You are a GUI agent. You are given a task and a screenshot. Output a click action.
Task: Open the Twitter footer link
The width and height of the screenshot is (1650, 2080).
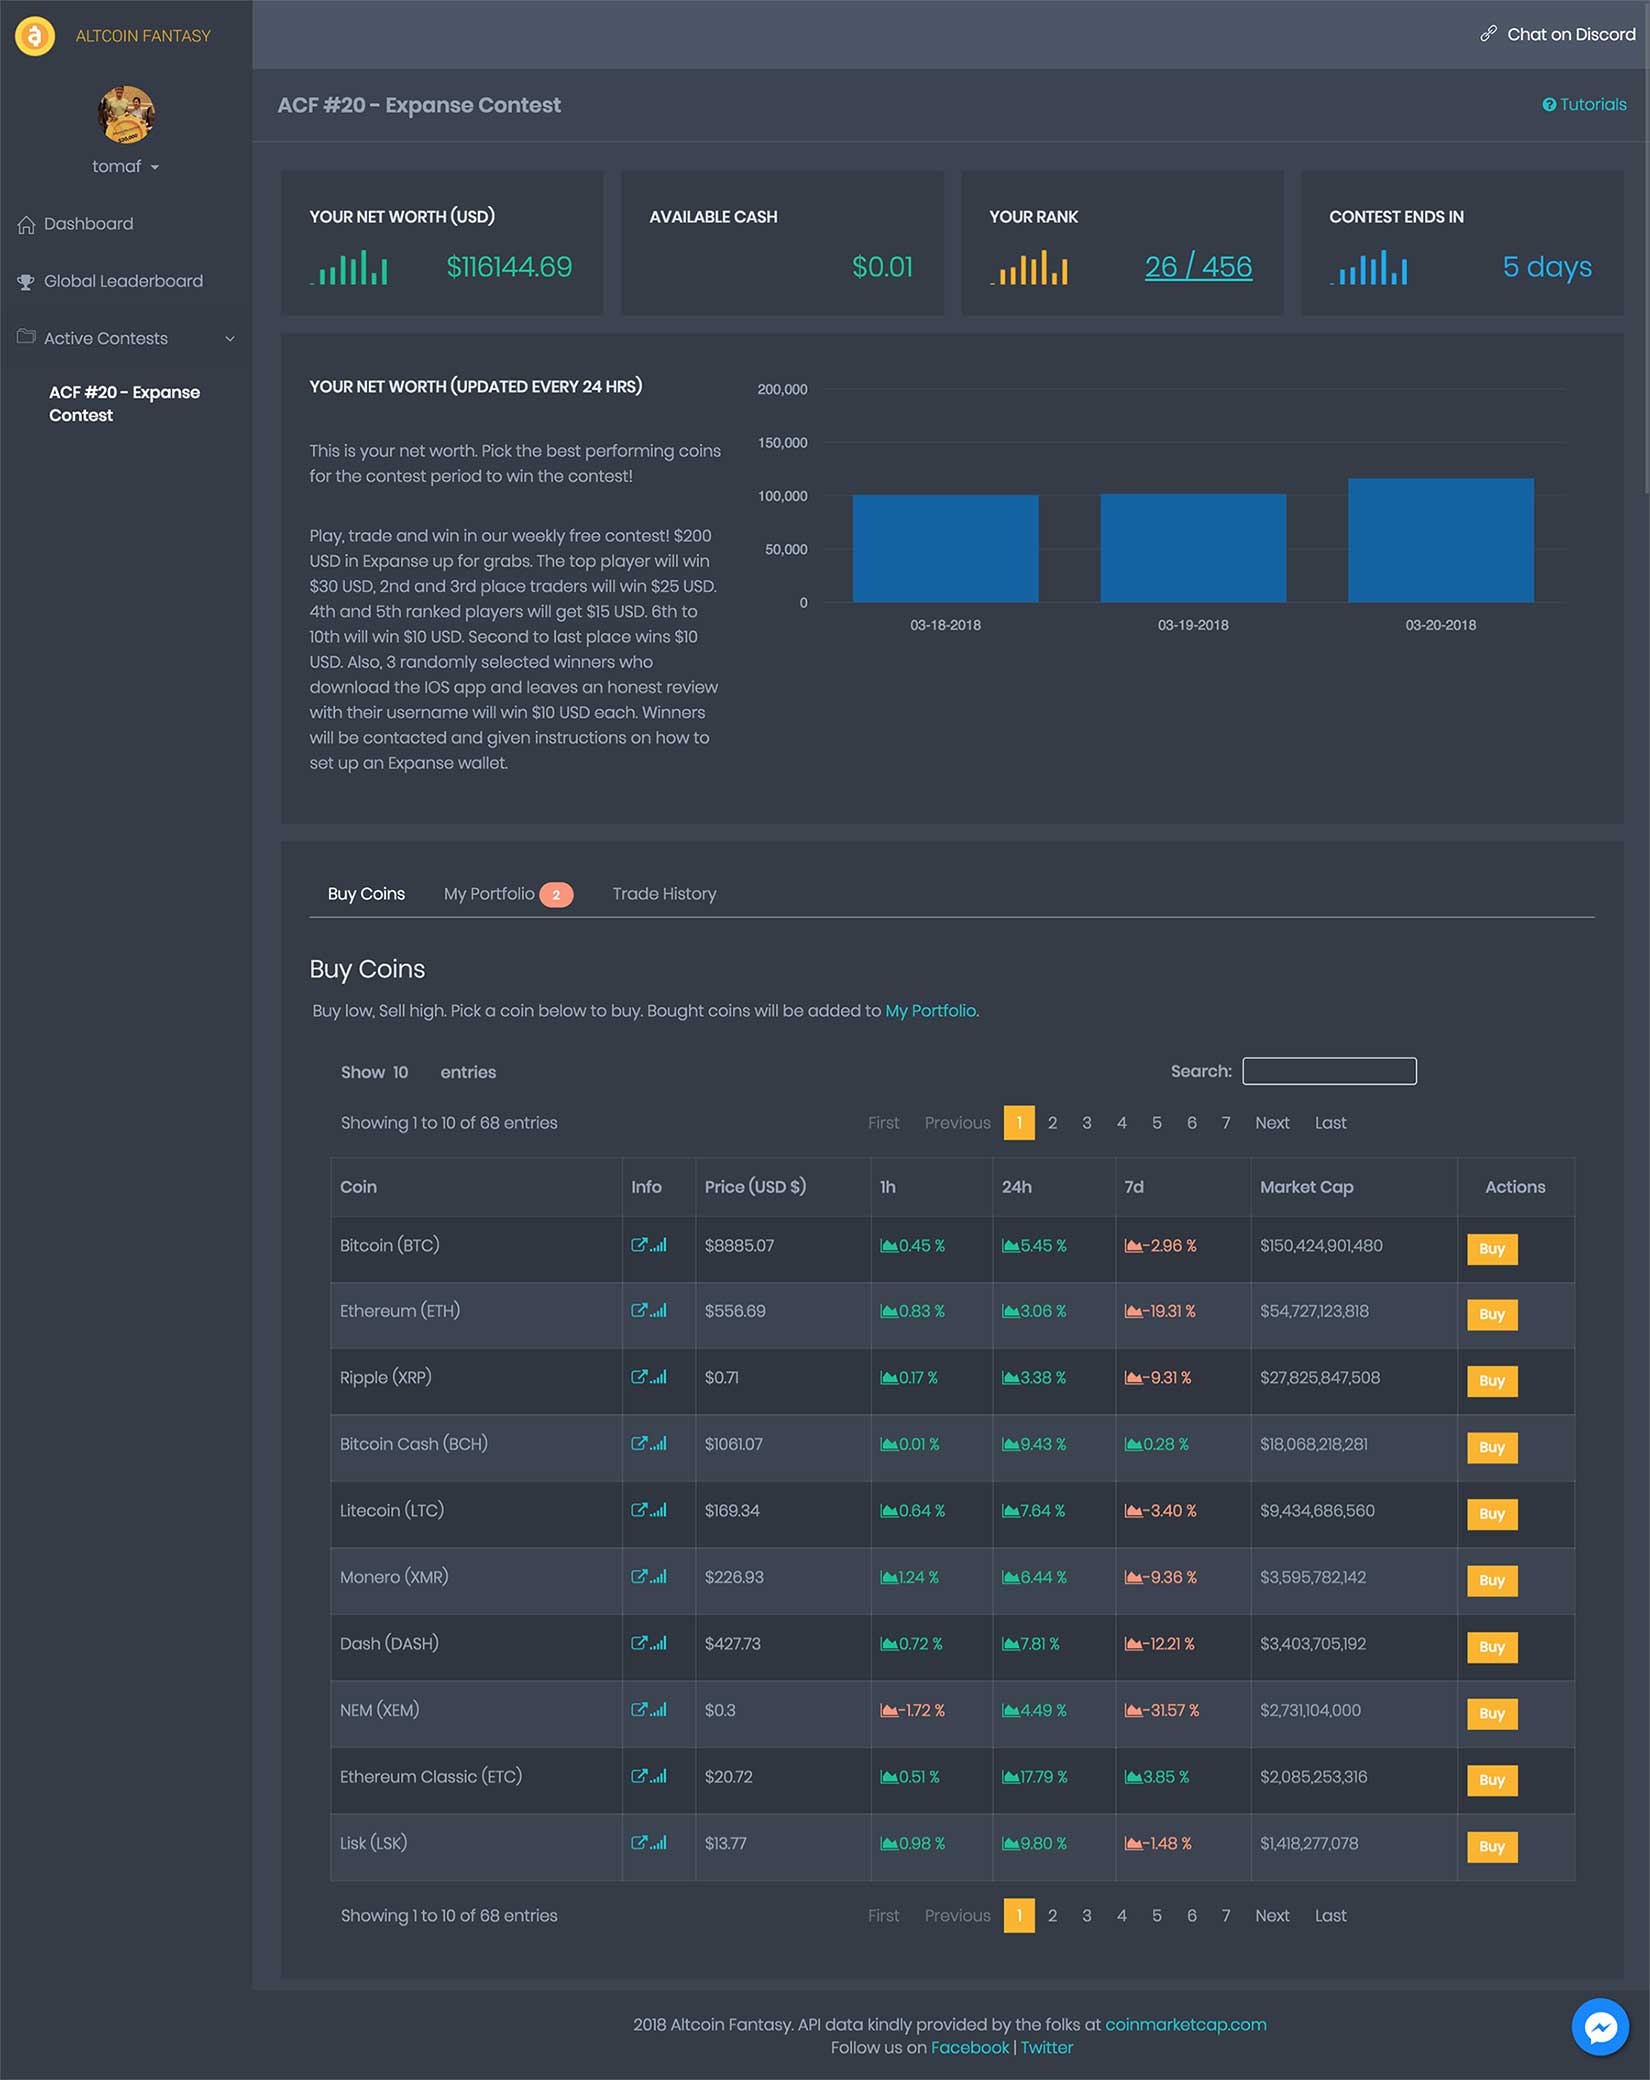(1046, 2047)
